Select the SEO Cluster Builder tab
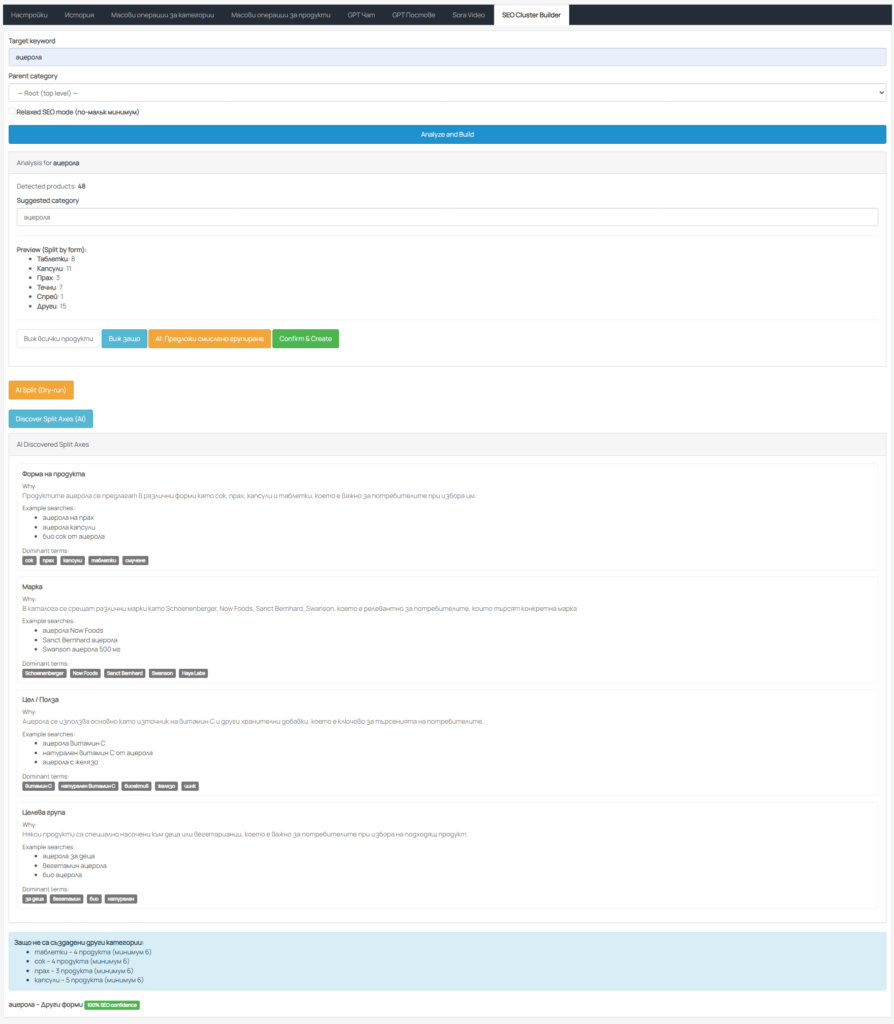 coord(531,15)
